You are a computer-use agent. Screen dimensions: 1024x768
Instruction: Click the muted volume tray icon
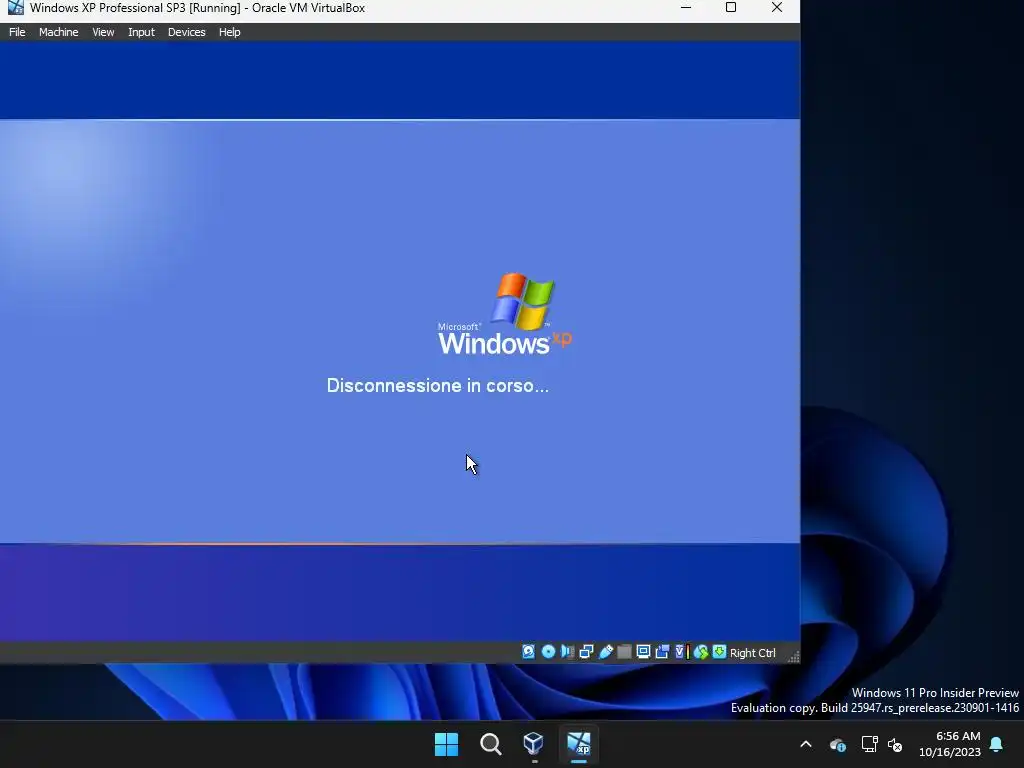pos(895,744)
